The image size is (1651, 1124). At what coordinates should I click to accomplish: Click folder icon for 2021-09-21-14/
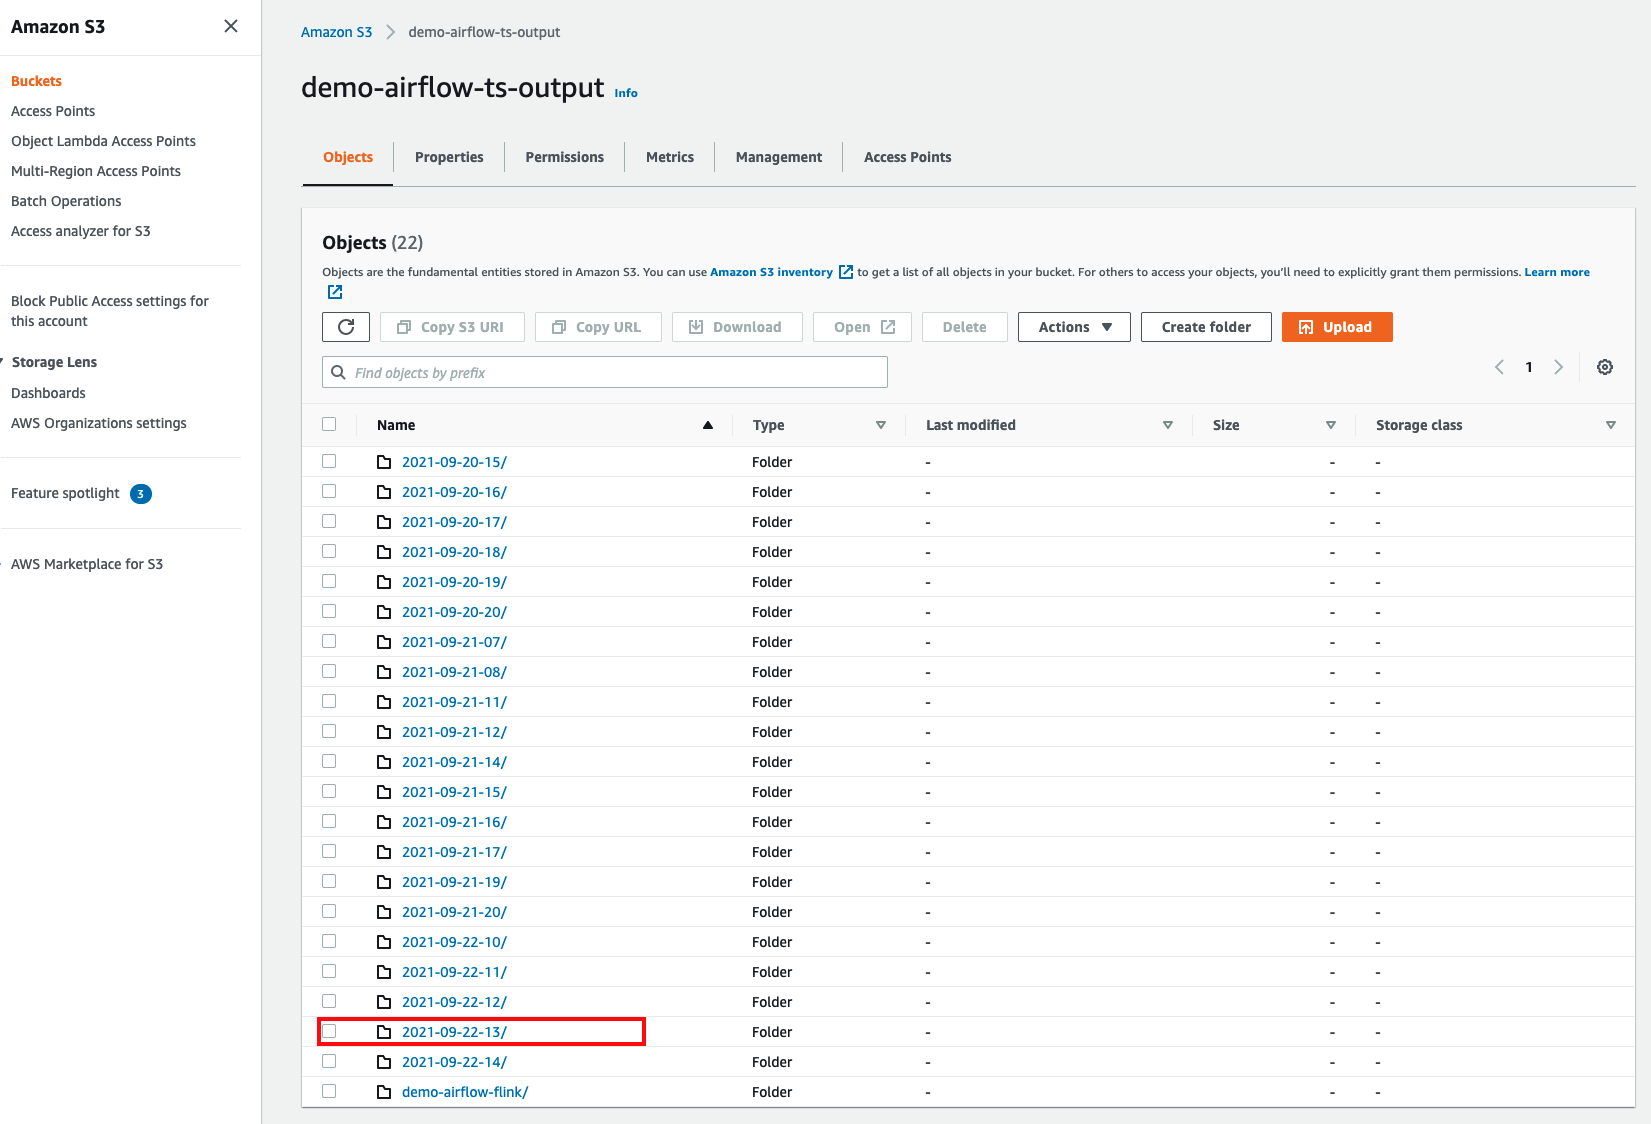point(384,762)
